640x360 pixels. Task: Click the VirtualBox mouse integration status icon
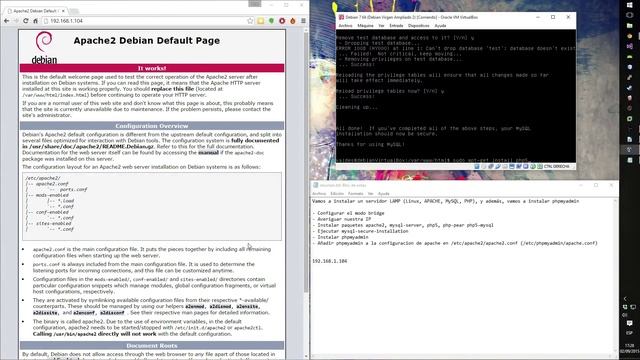click(x=533, y=167)
